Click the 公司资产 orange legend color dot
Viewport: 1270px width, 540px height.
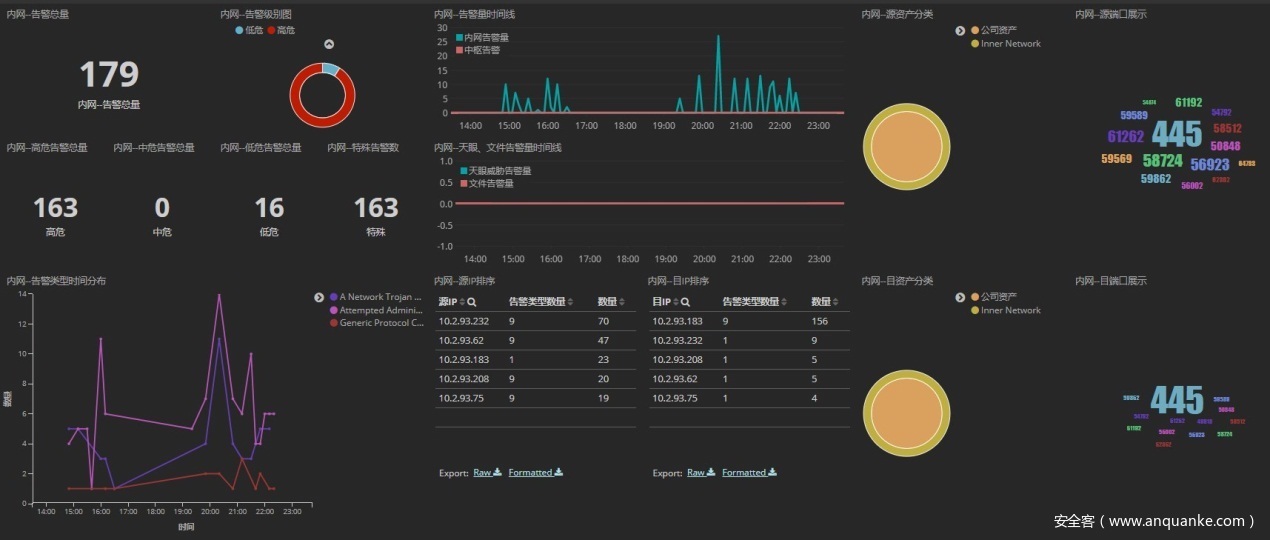click(975, 31)
